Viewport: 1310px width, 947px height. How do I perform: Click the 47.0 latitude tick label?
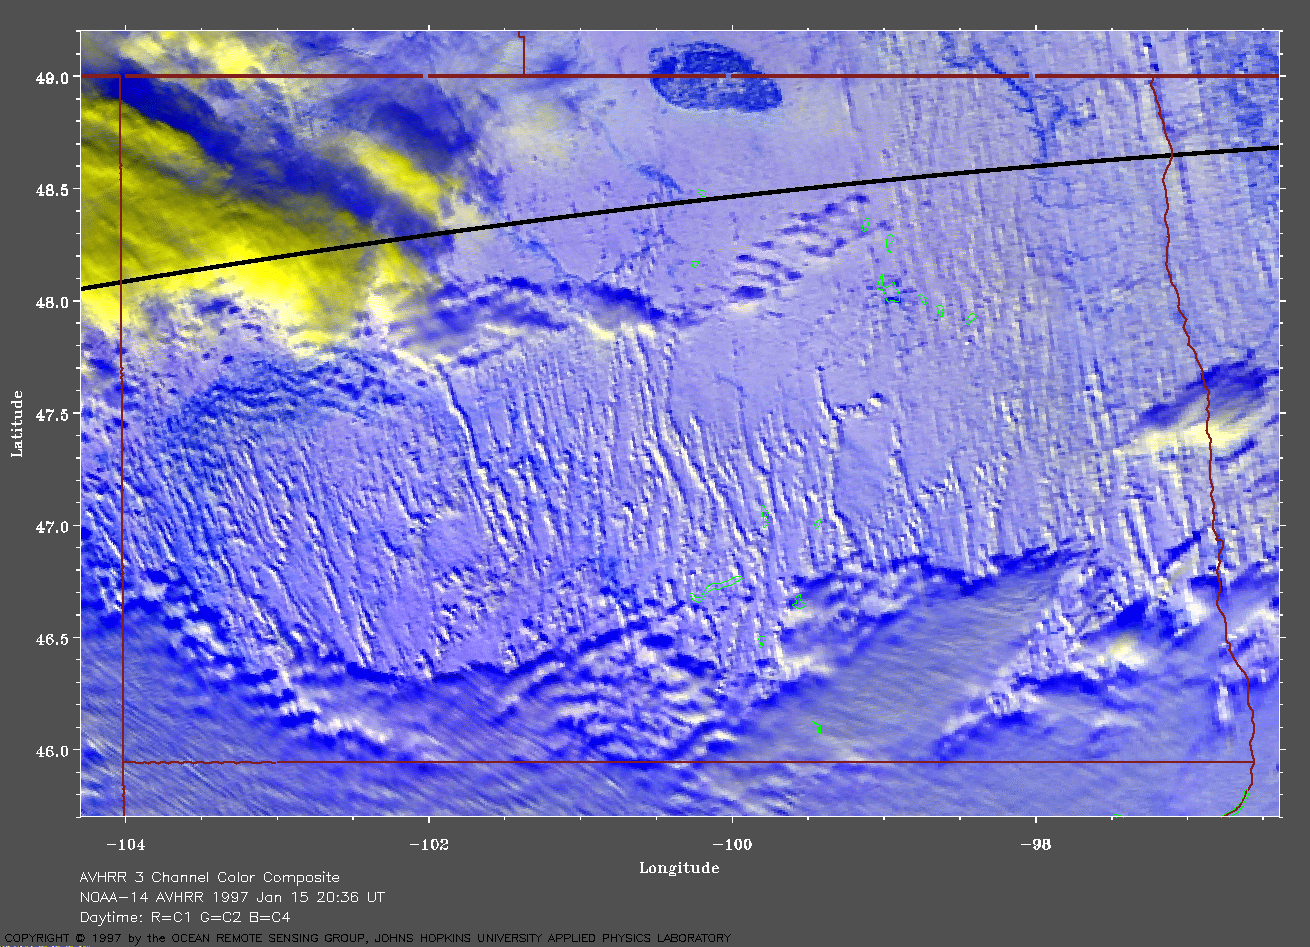[51, 526]
